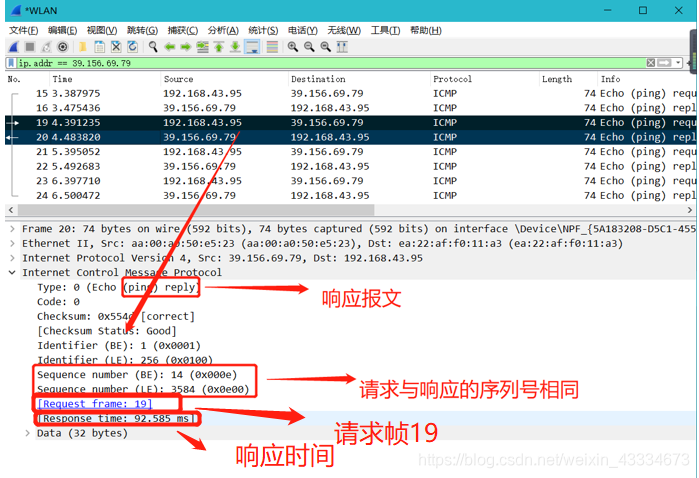Viewport: 699px width, 478px height.
Task: Select packet 21 at time 5.395052
Action: (350, 152)
